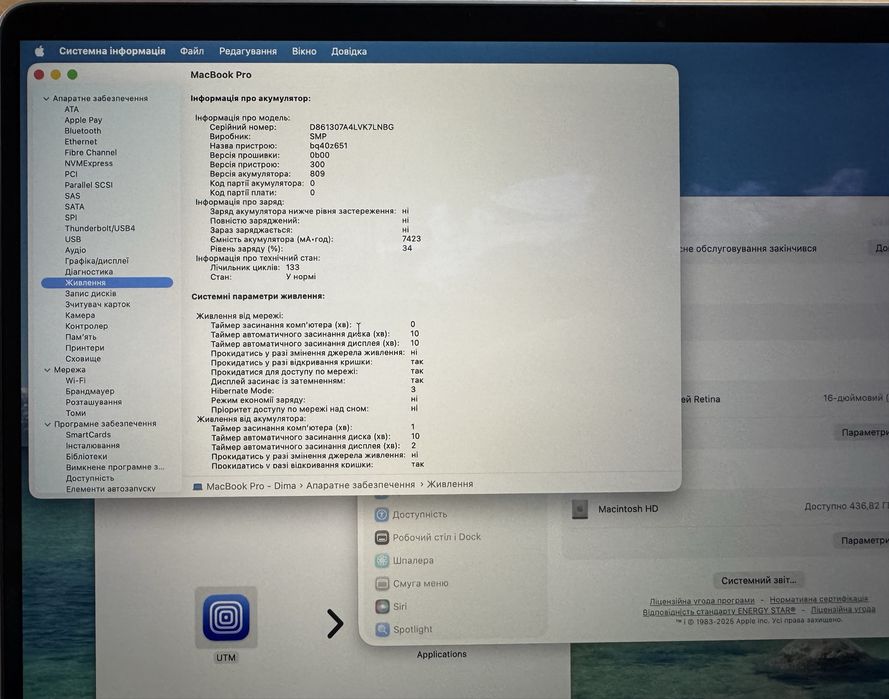The image size is (889, 699).
Task: Click the Accessibility icon in System Settings
Action: (382, 514)
